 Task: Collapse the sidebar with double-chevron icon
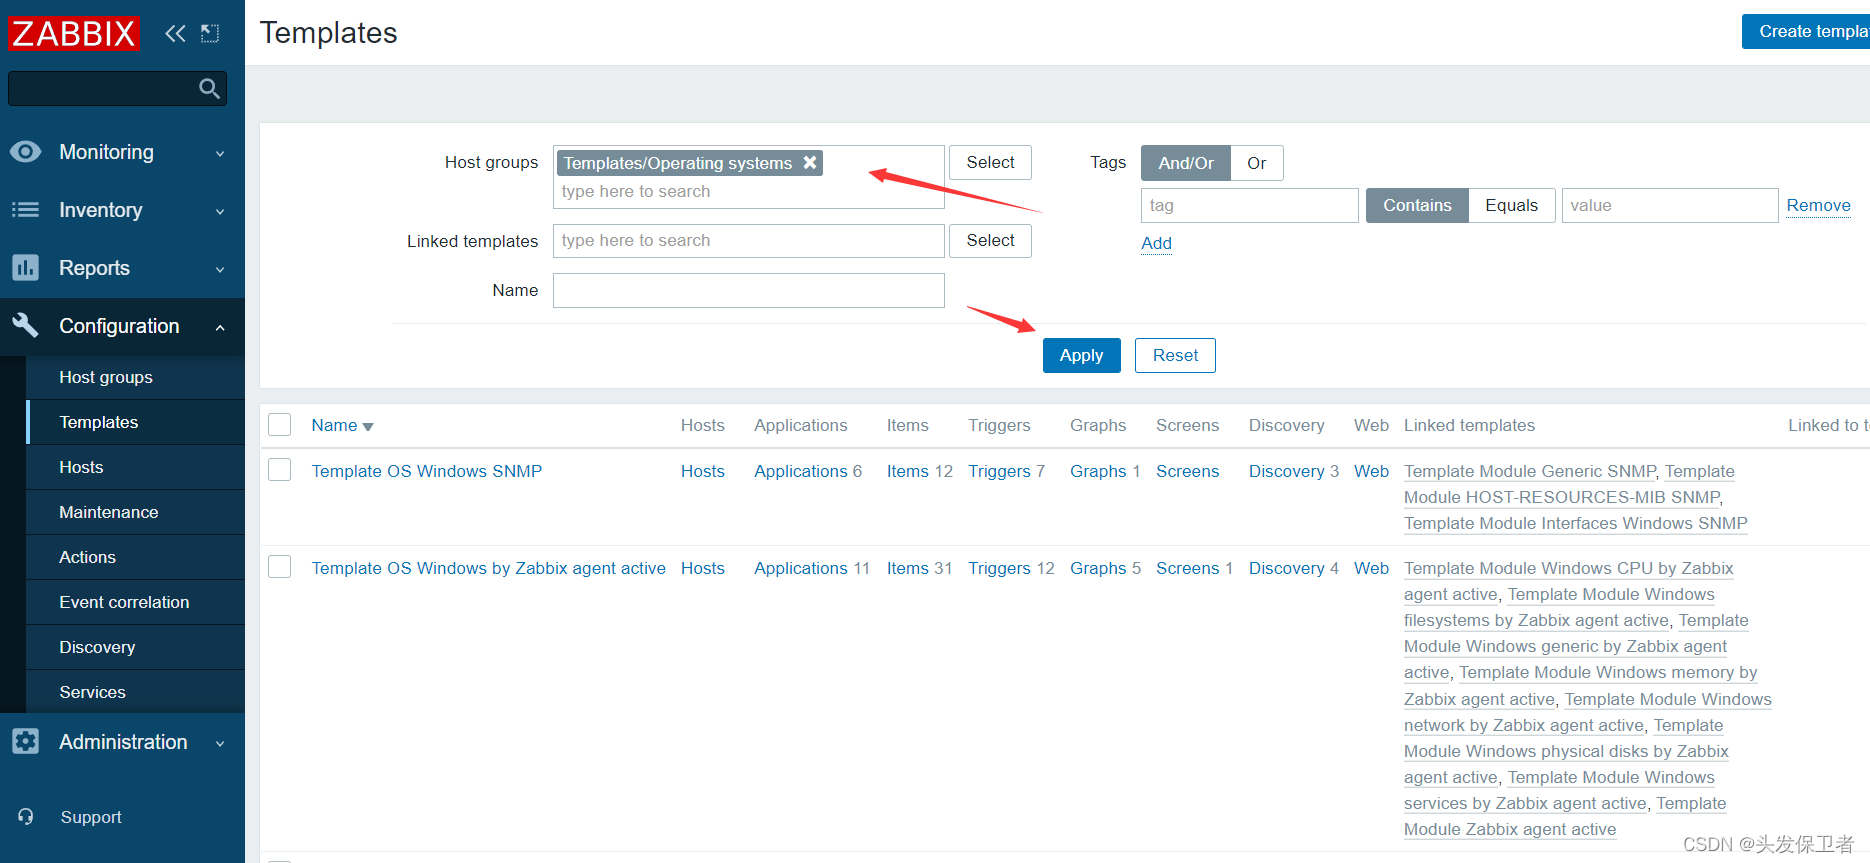point(175,34)
